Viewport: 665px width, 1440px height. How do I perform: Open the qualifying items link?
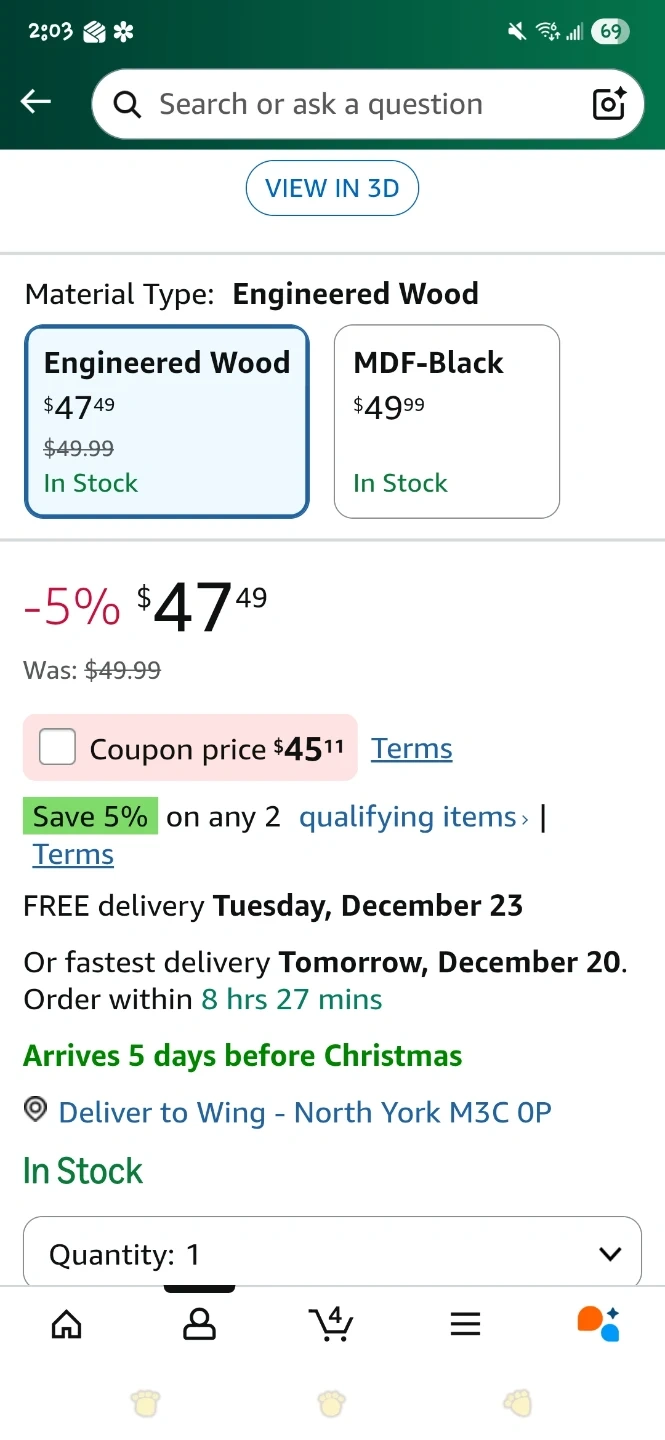(413, 817)
